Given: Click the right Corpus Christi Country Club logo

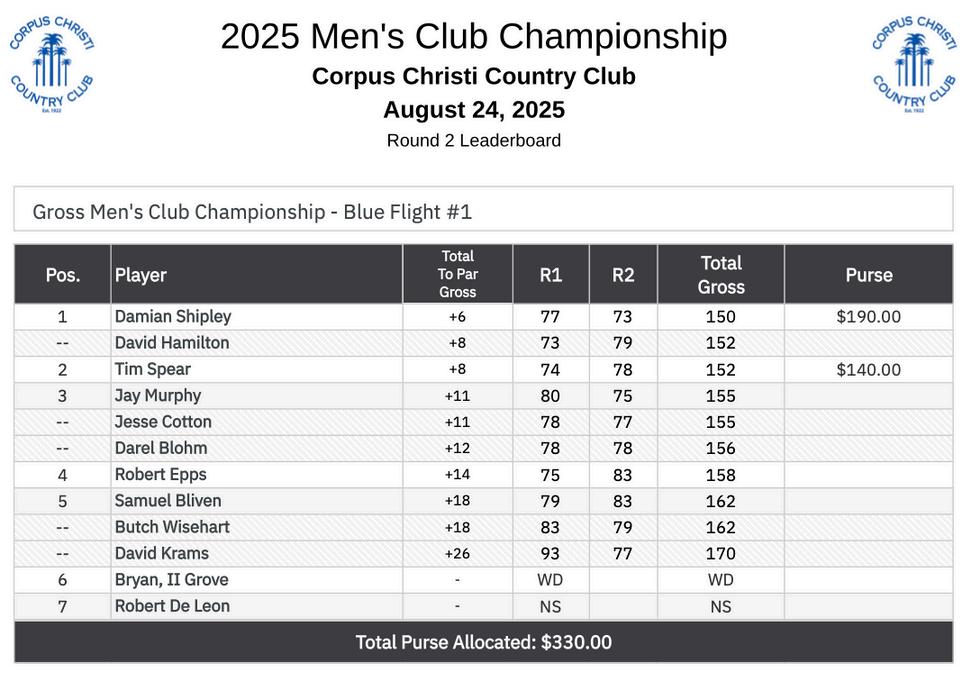Looking at the screenshot, I should tap(914, 64).
